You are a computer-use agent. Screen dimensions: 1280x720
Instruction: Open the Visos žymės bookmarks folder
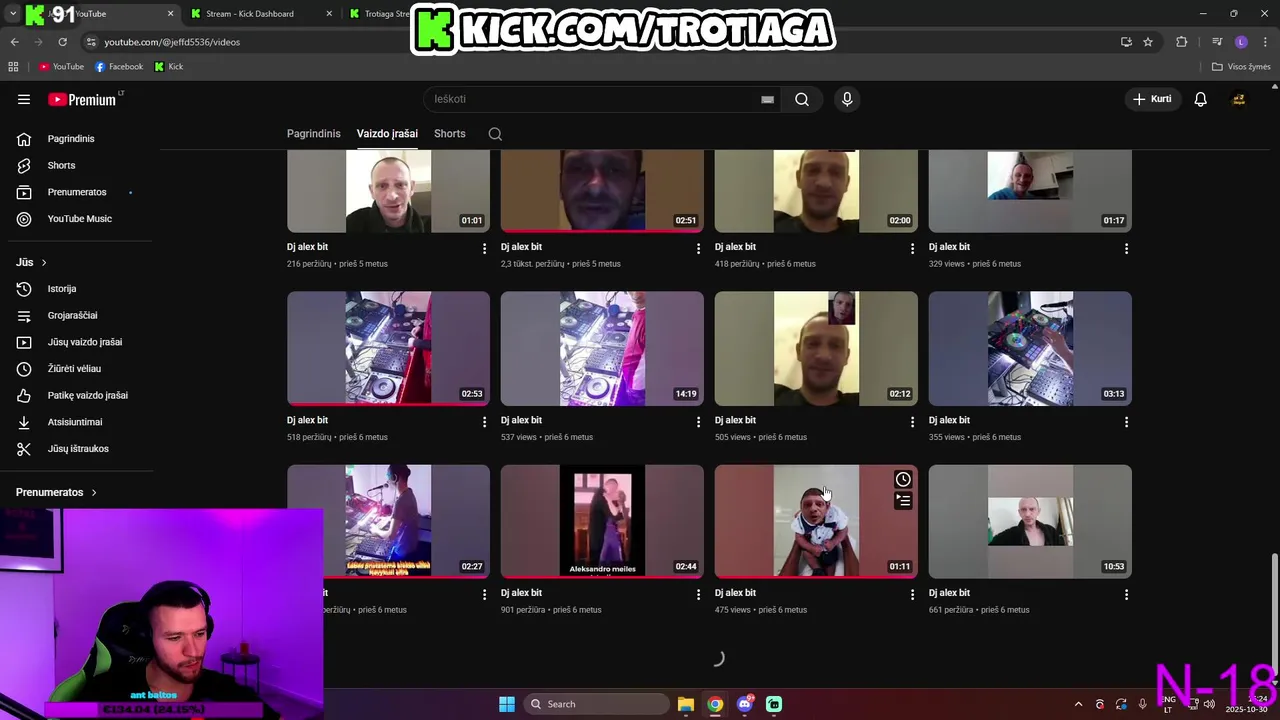(x=1241, y=67)
